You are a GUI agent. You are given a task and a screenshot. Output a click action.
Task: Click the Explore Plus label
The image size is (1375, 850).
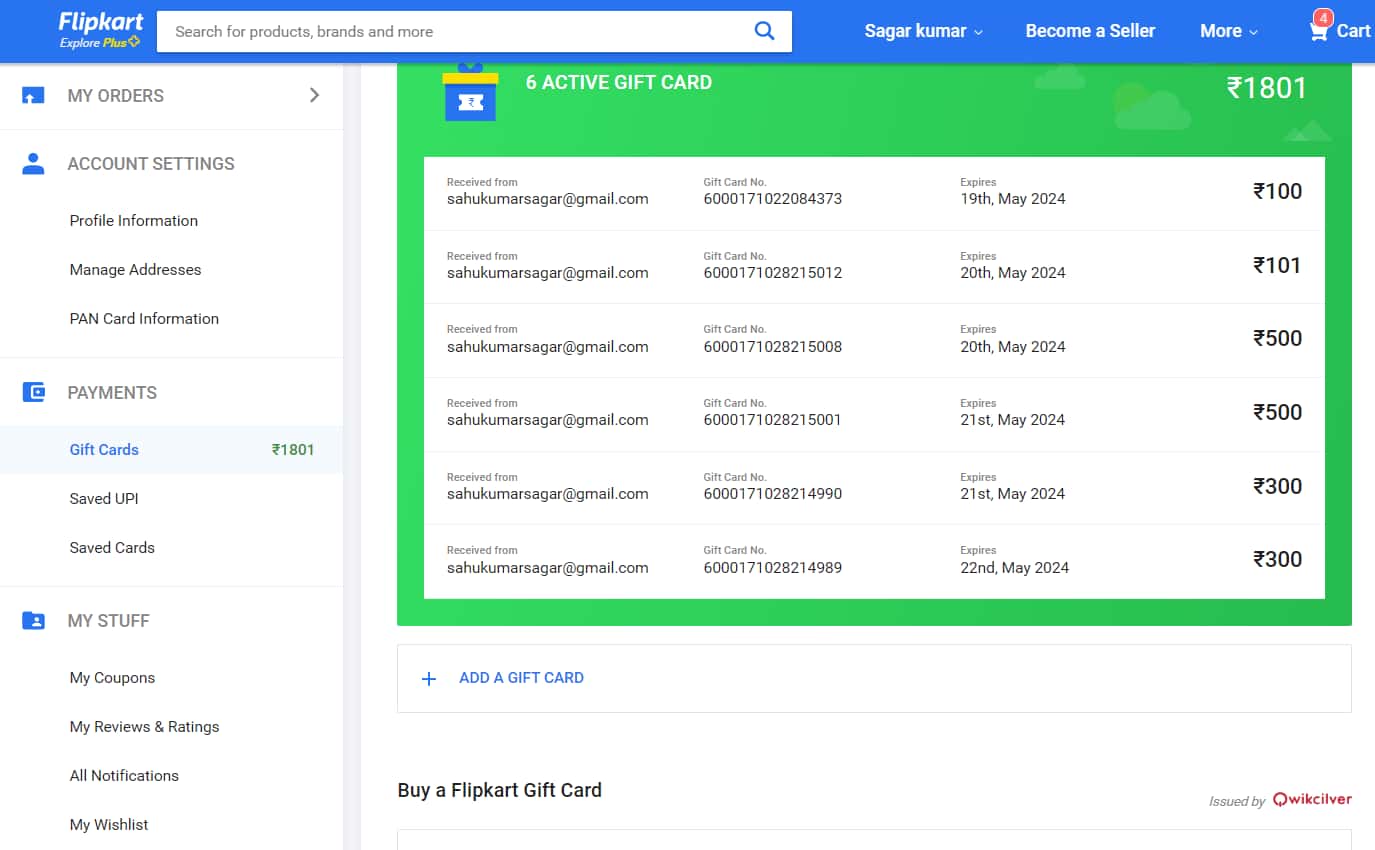pyautogui.click(x=99, y=43)
